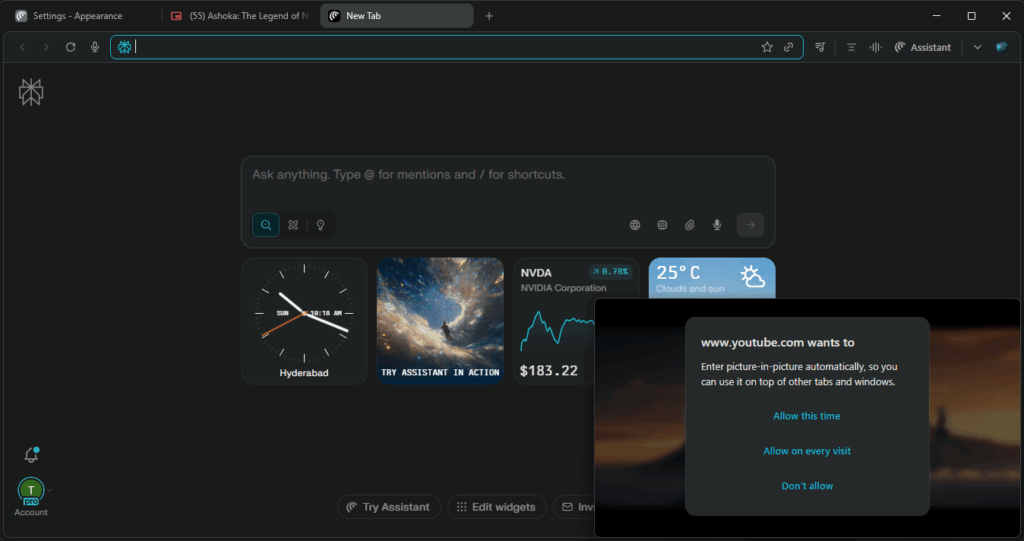1024x541 pixels.
Task: Expand account menu chevron beside avatar
Action: pyautogui.click(x=50, y=490)
